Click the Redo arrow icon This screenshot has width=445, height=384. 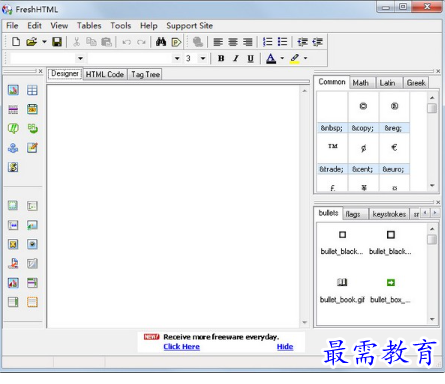(141, 42)
